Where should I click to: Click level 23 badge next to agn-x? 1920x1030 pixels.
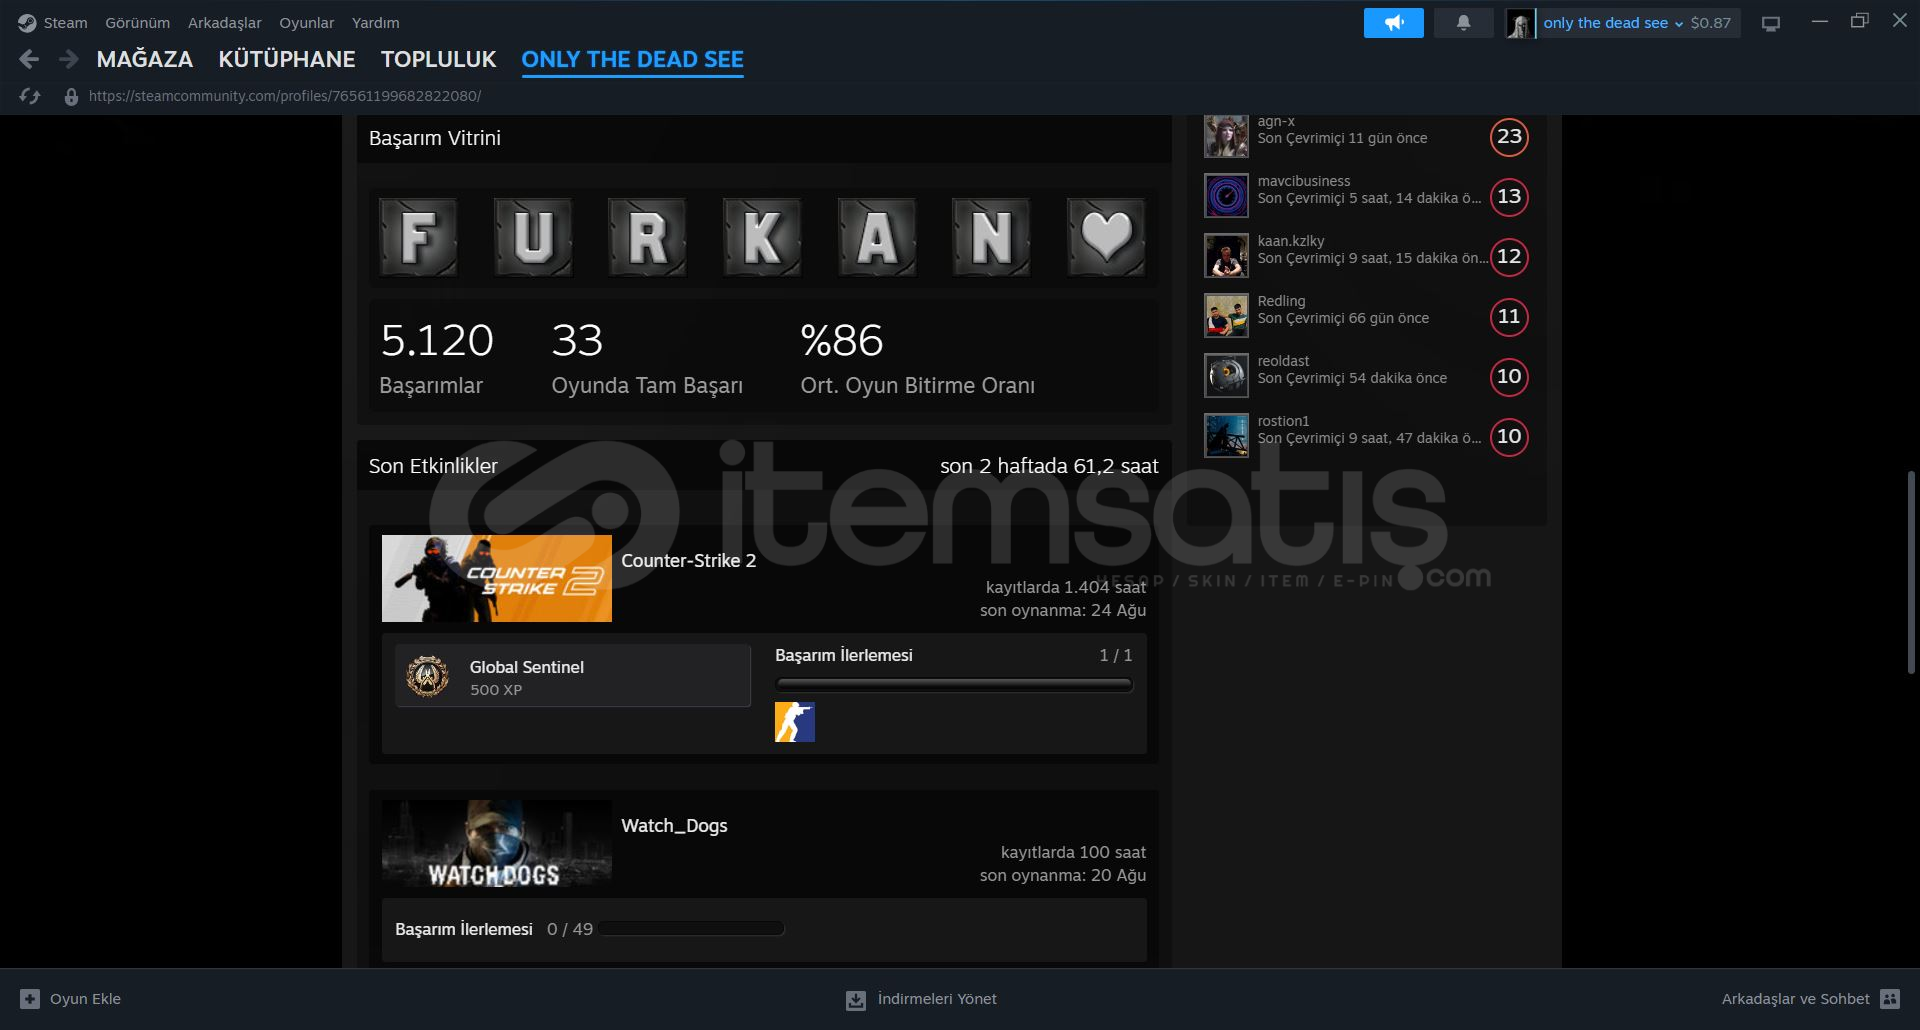coord(1509,137)
